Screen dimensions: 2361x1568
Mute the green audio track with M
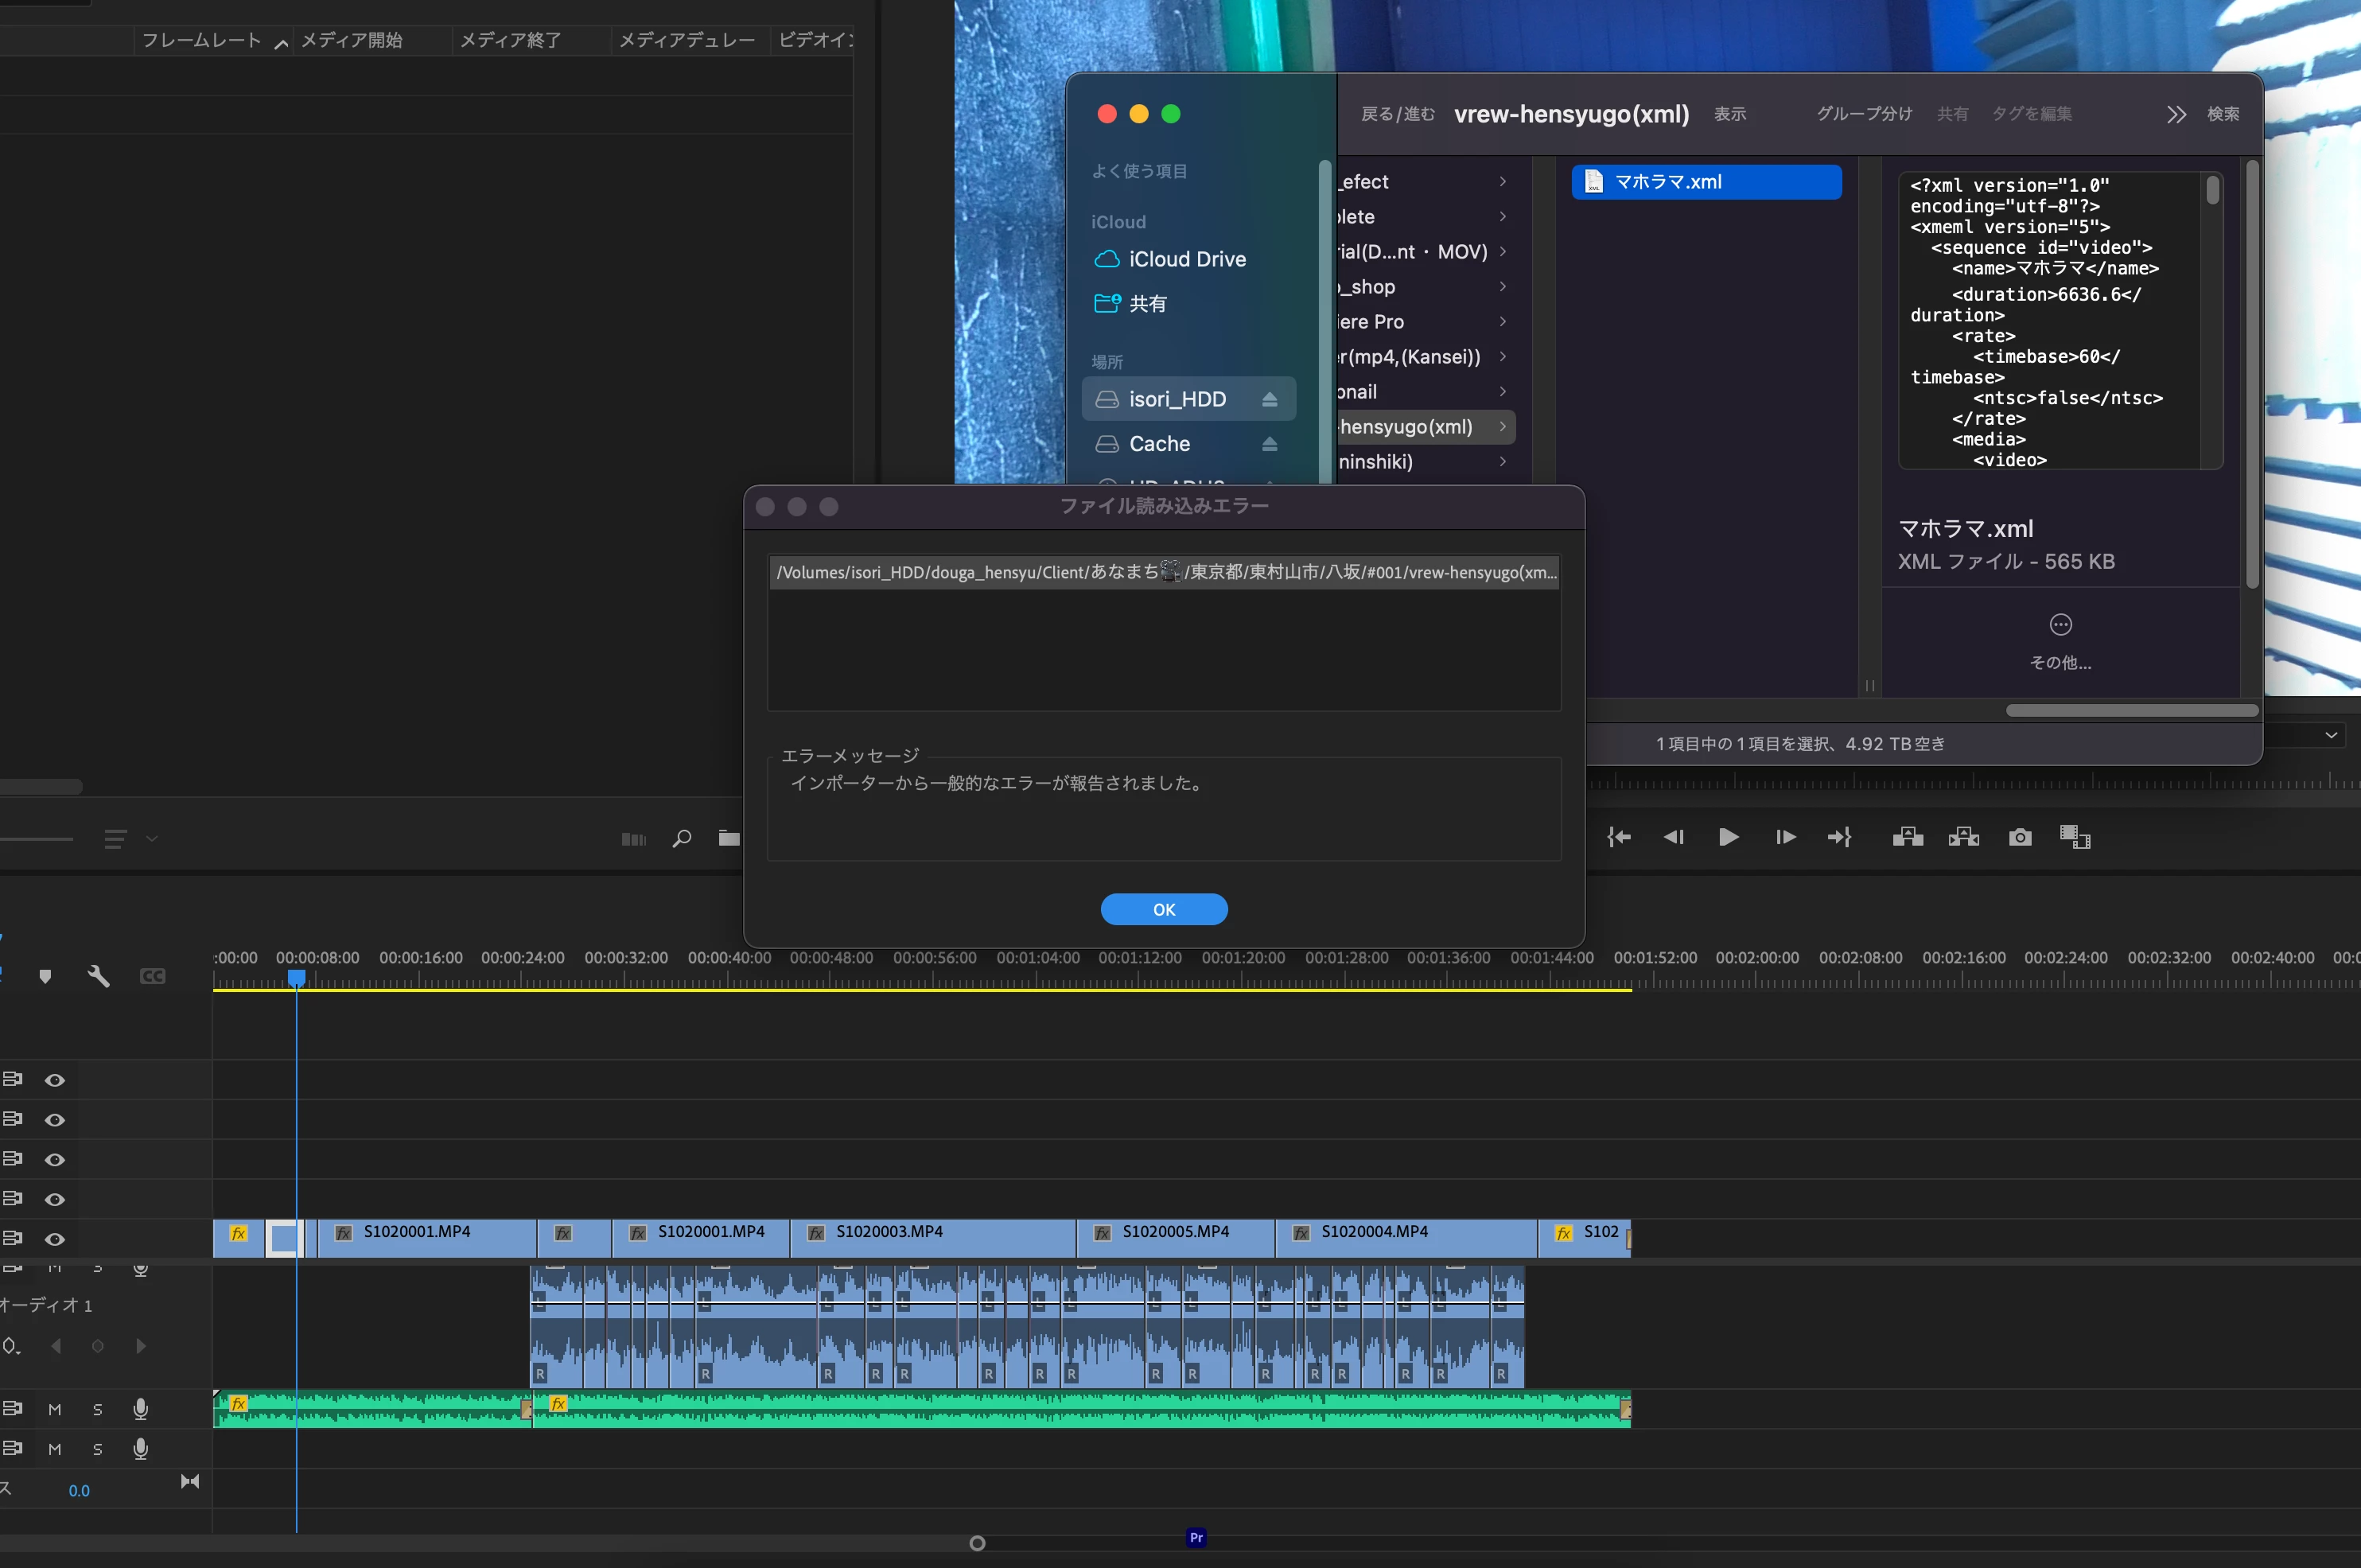[x=55, y=1409]
